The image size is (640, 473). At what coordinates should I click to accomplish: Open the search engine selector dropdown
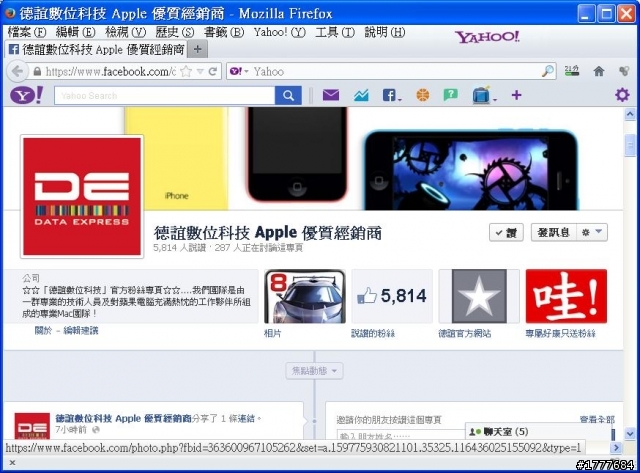coord(239,71)
